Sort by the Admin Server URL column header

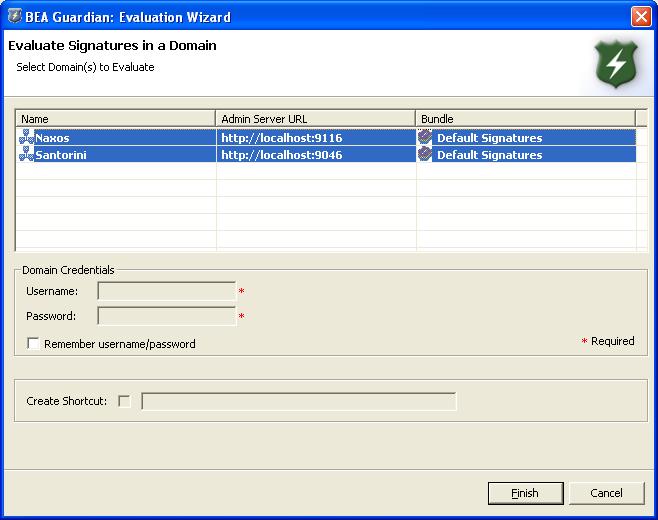pos(316,119)
